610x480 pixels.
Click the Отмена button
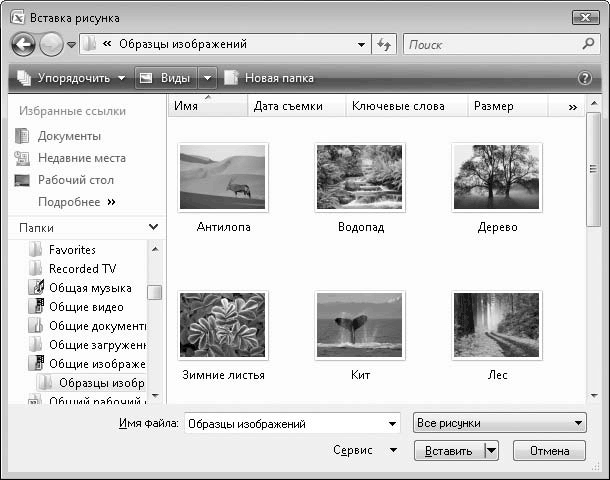(x=549, y=451)
